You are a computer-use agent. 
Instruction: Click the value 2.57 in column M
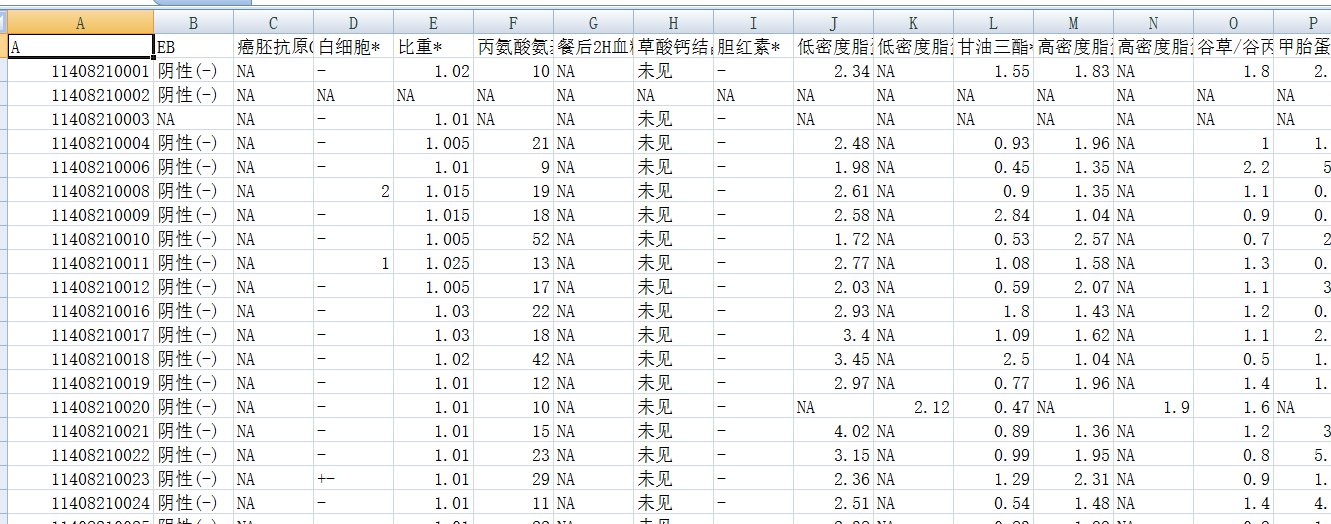tap(1073, 239)
